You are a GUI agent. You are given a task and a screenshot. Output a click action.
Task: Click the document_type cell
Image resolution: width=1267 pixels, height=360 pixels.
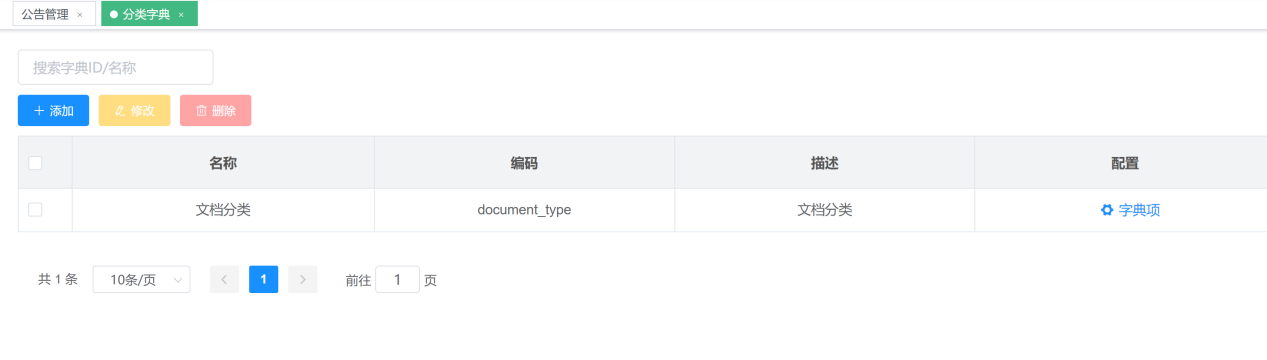(524, 210)
